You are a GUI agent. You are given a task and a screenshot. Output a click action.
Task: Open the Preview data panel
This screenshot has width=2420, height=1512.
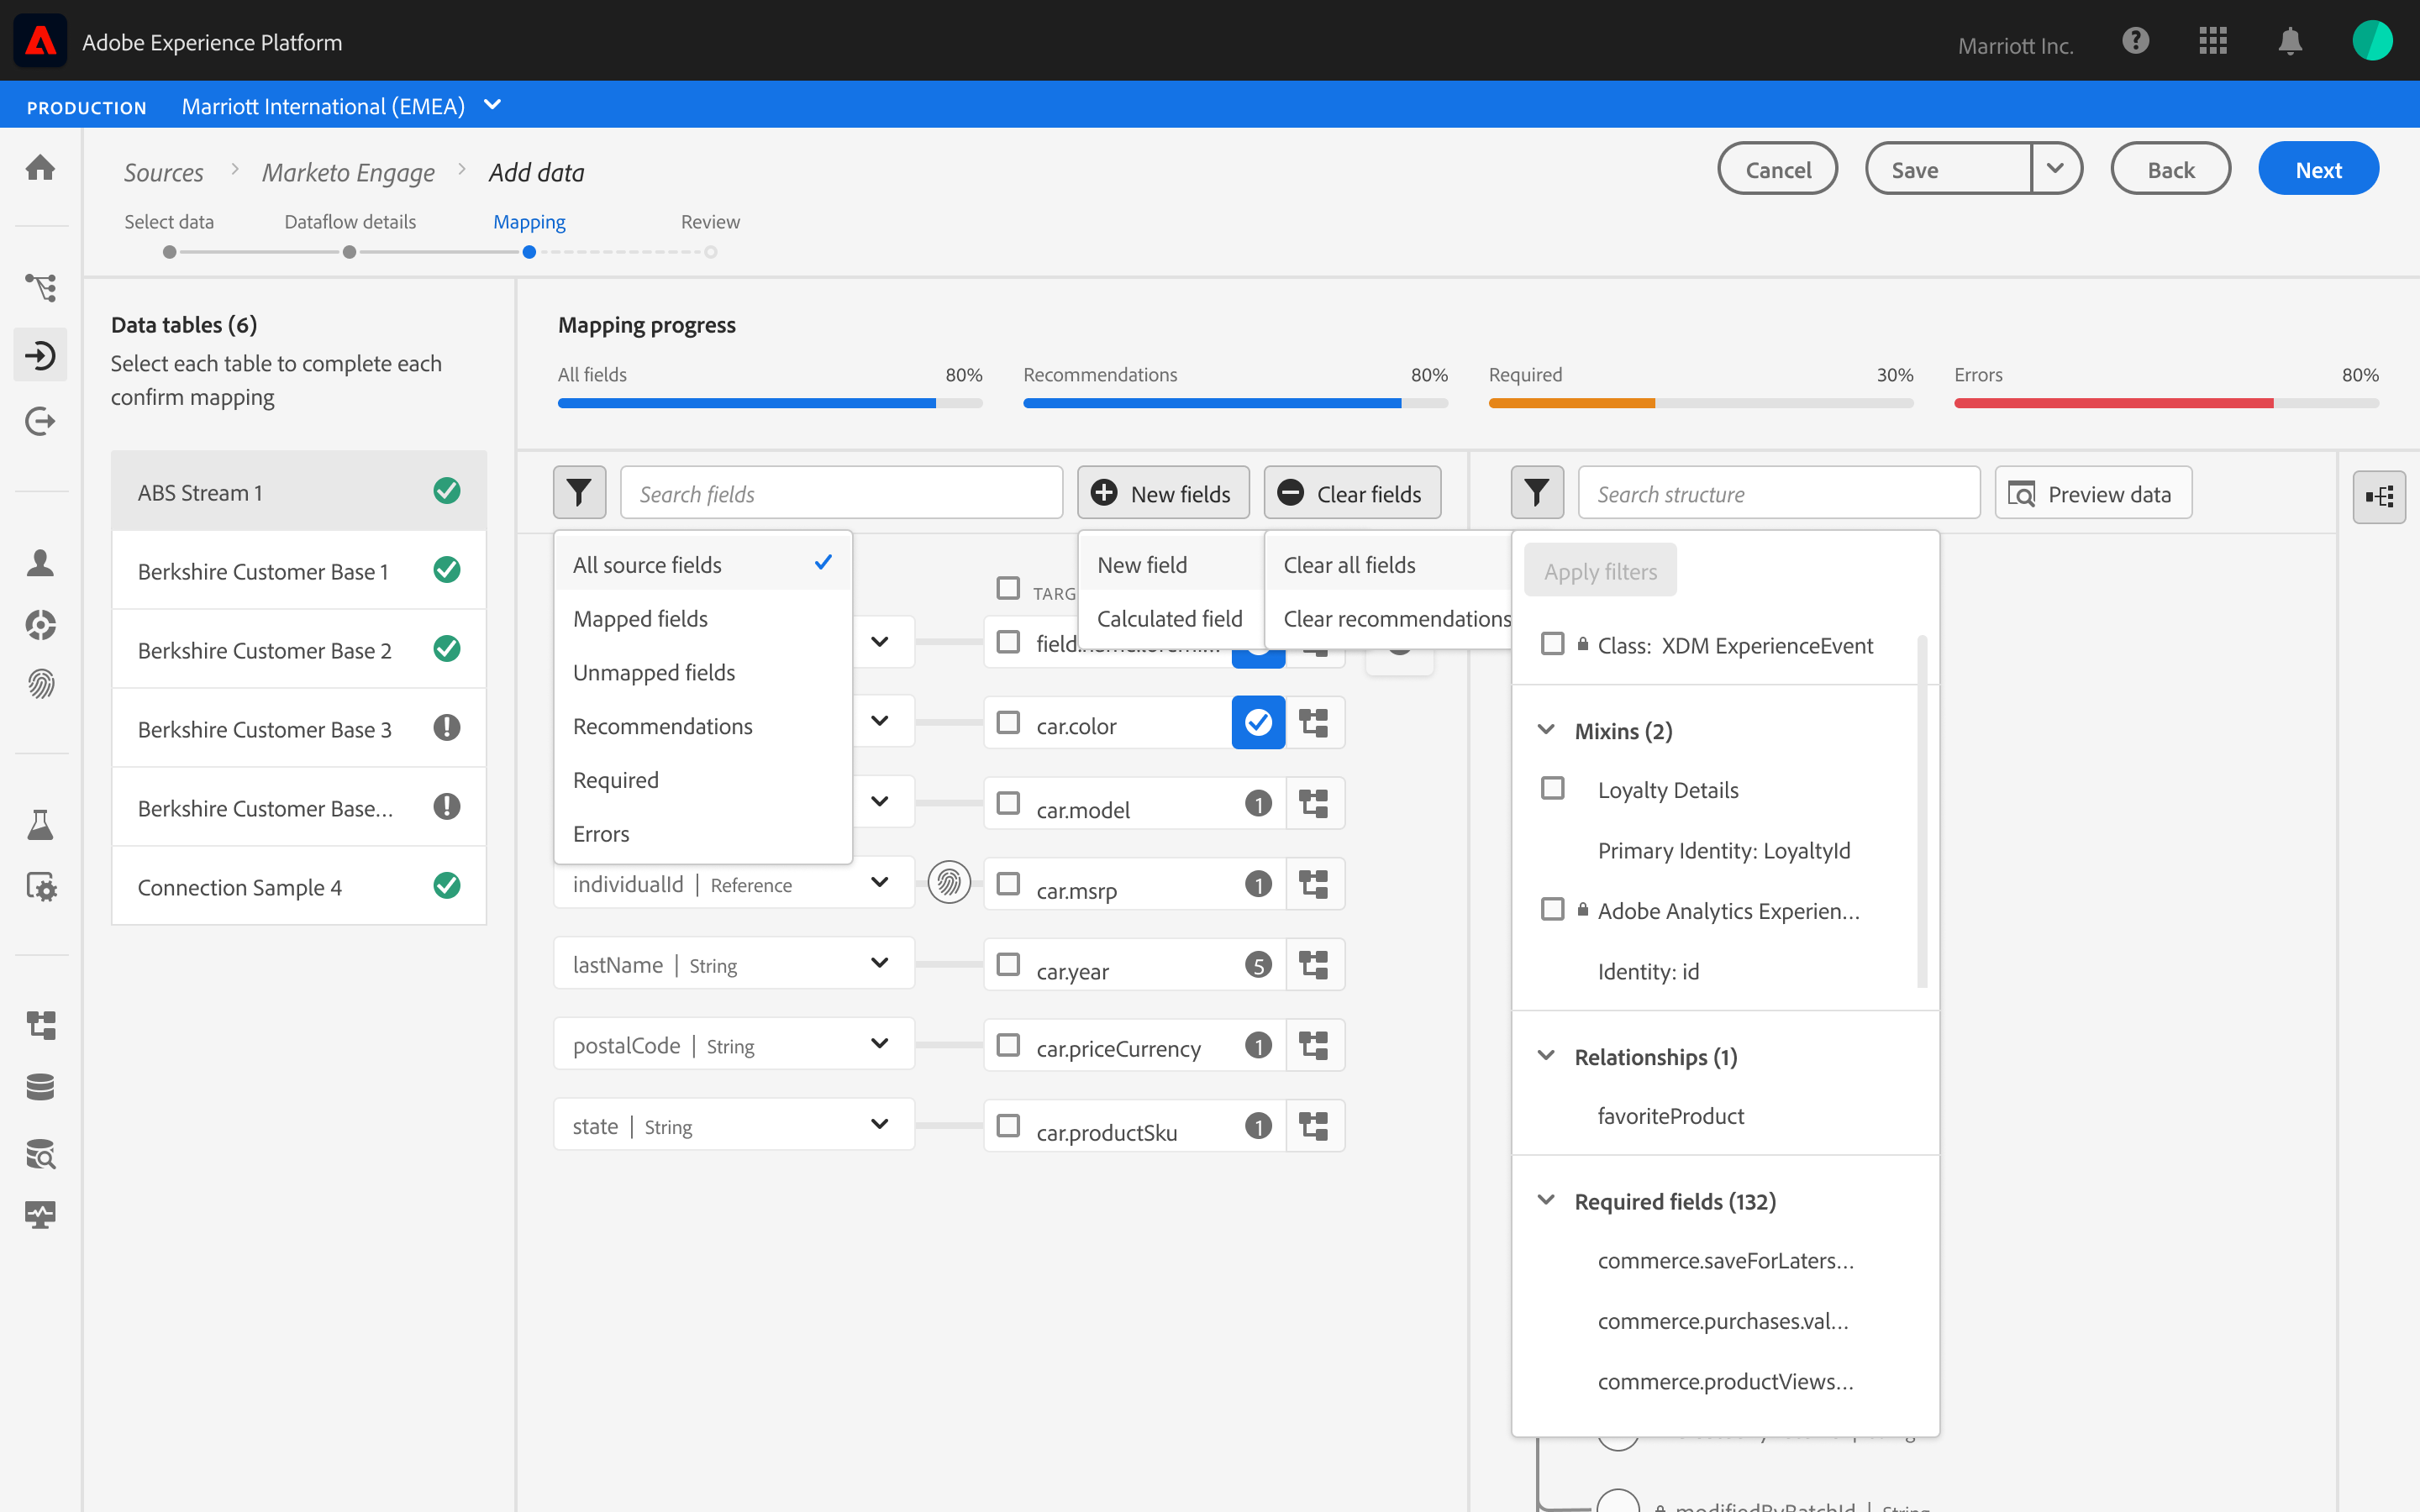2092,492
